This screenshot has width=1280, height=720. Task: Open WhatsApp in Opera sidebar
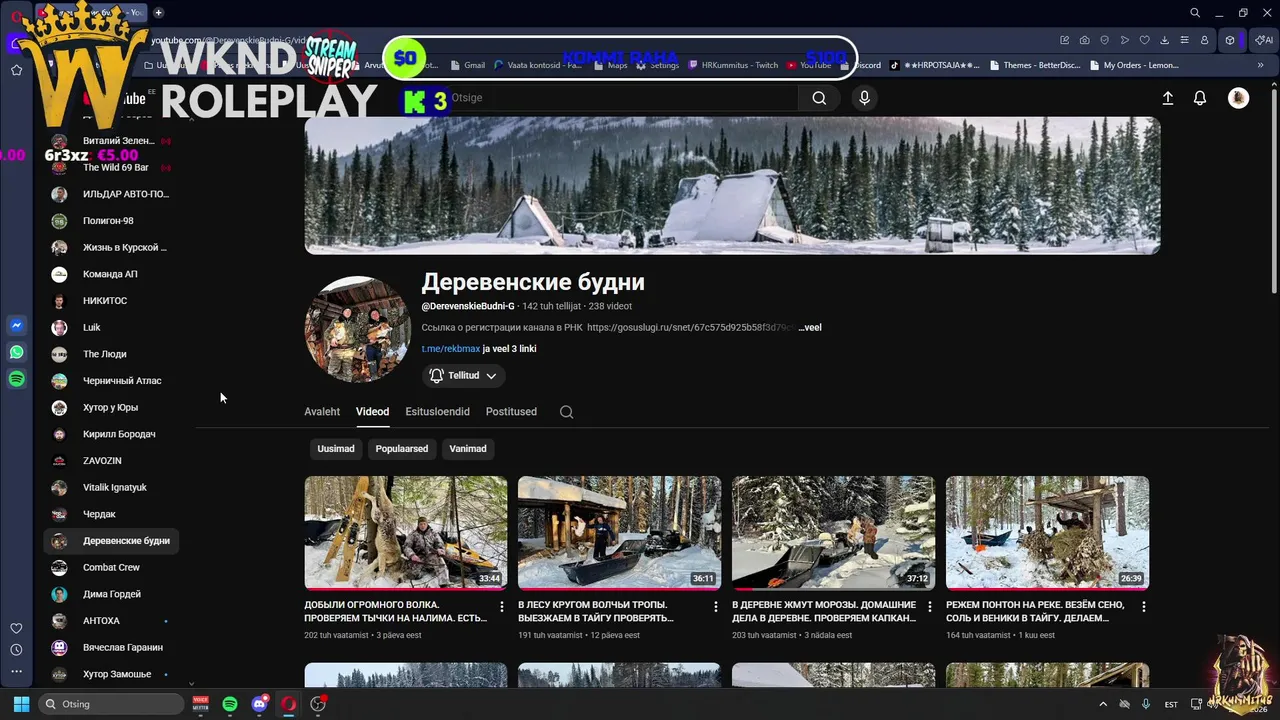pyautogui.click(x=16, y=352)
